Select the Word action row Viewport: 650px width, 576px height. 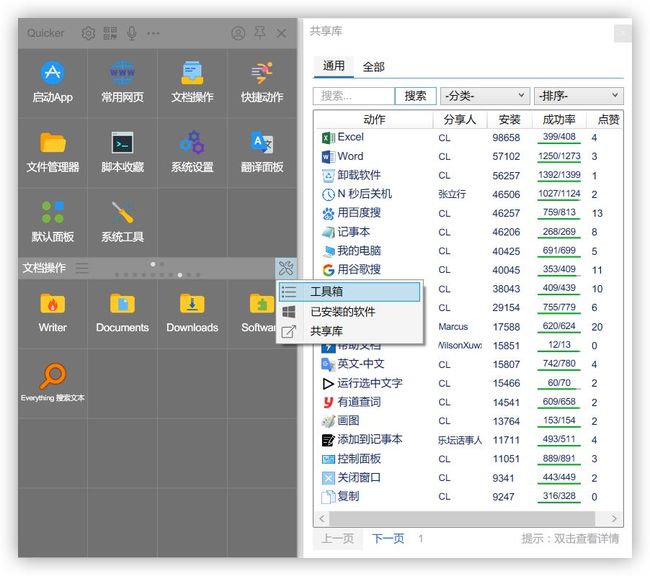[x=468, y=156]
